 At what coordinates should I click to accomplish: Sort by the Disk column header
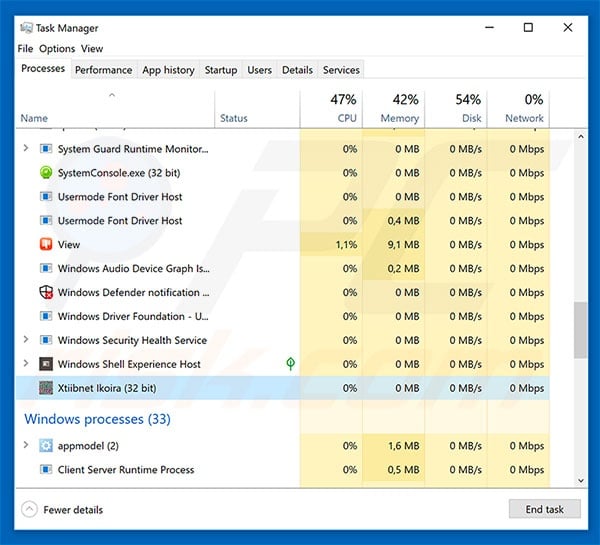click(456, 109)
